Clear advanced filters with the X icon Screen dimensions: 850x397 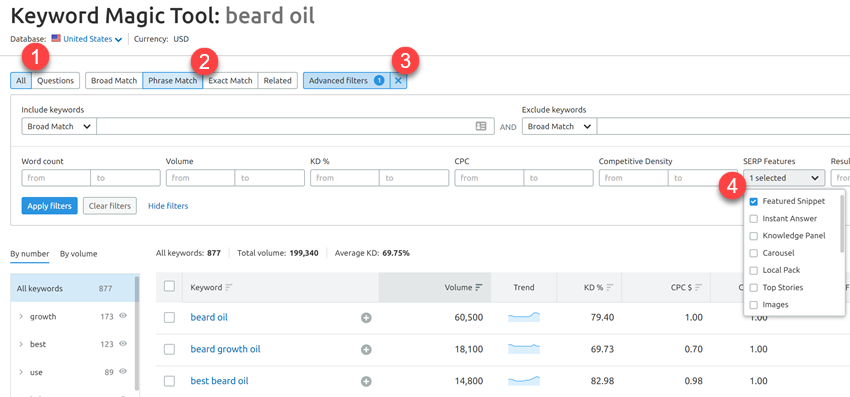tap(398, 81)
